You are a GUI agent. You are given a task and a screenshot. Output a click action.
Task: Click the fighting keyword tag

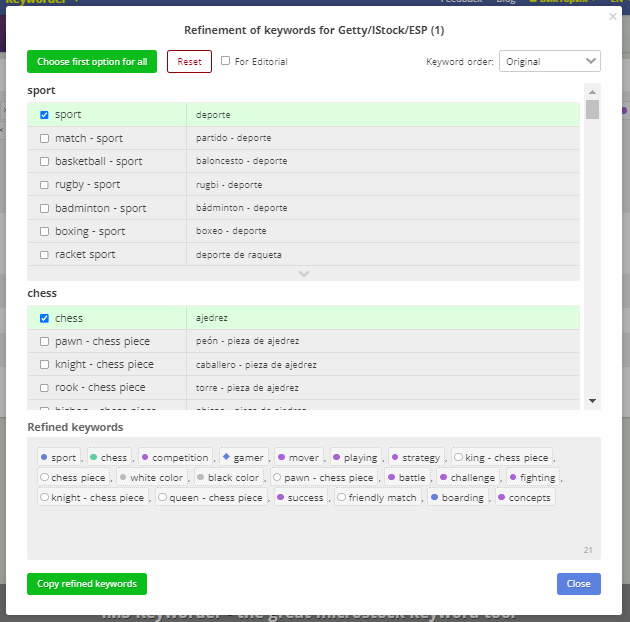click(x=533, y=477)
